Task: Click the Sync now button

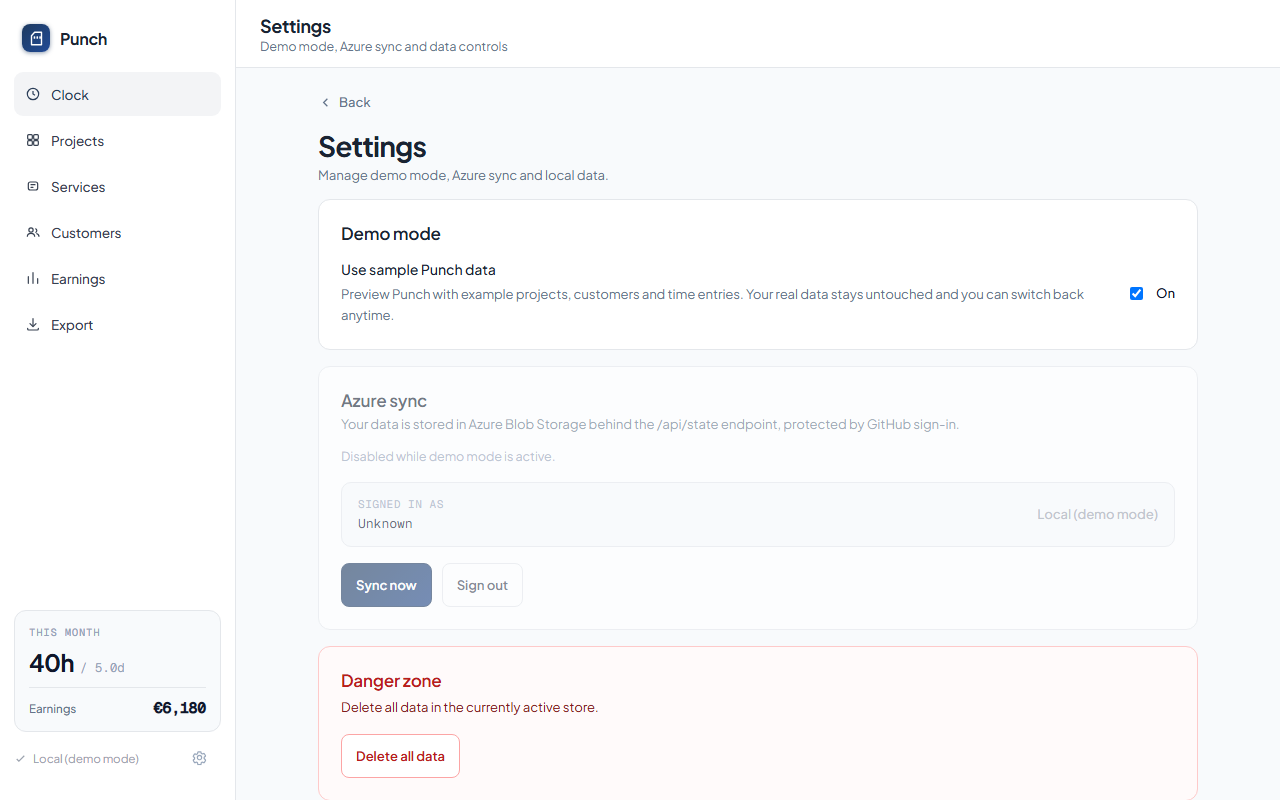Action: click(x=386, y=585)
